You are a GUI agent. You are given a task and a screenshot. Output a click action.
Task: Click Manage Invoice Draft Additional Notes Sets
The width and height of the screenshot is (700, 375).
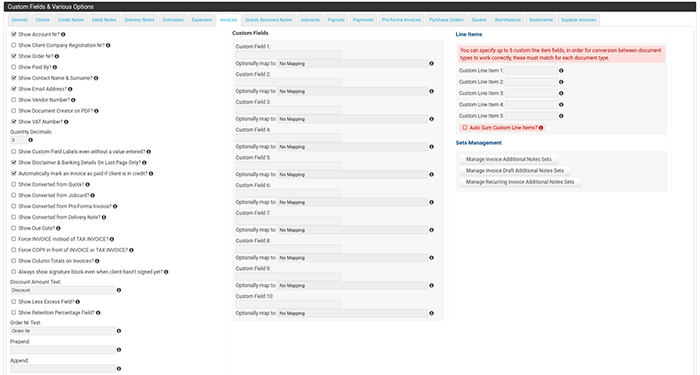515,171
